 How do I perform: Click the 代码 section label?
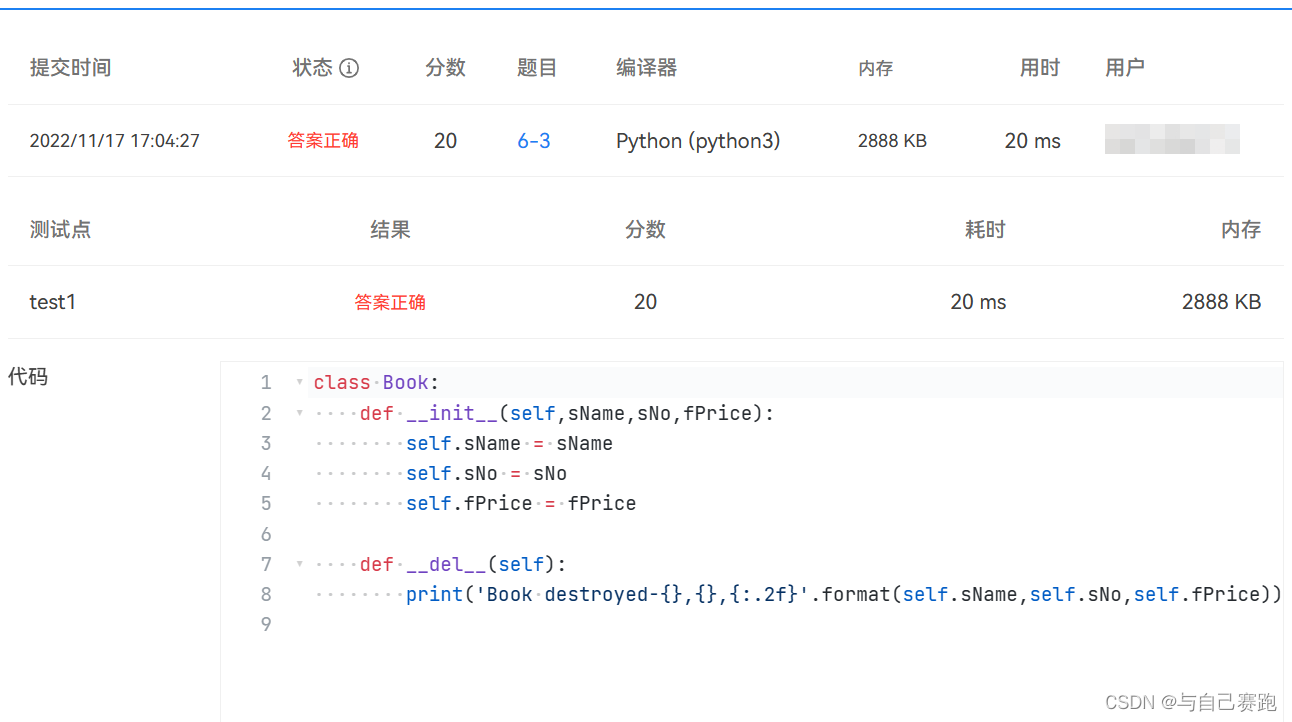pyautogui.click(x=28, y=376)
